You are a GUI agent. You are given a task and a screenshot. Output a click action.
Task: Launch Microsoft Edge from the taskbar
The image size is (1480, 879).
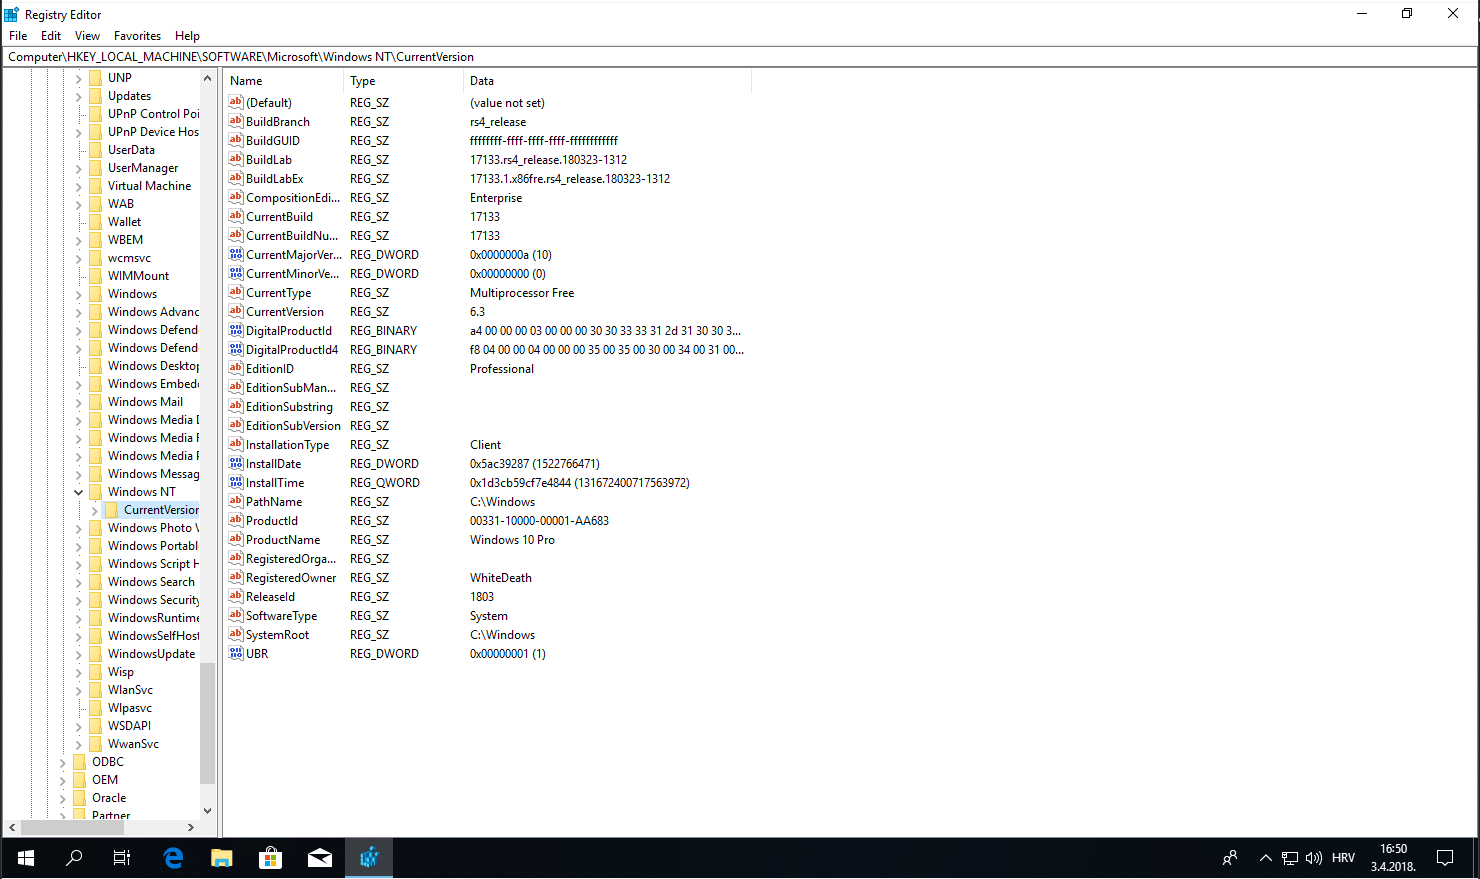click(174, 858)
